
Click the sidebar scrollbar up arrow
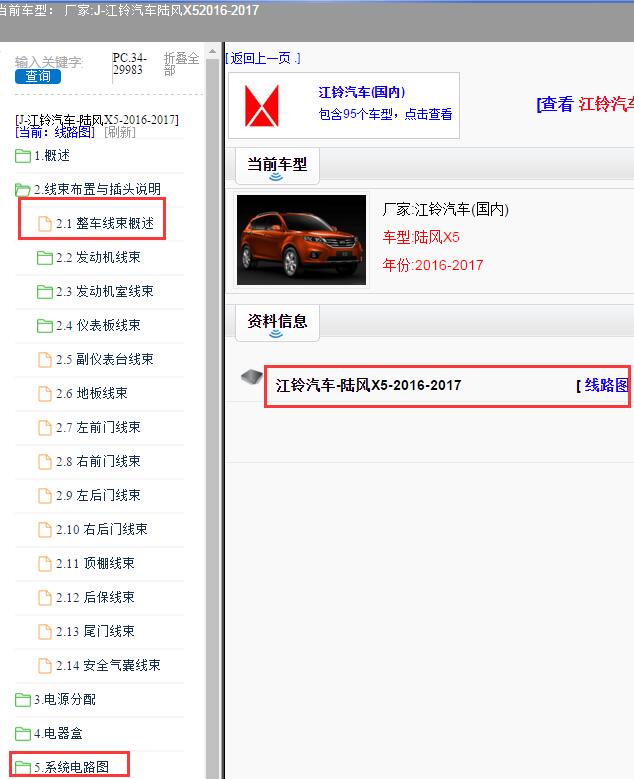[x=212, y=51]
